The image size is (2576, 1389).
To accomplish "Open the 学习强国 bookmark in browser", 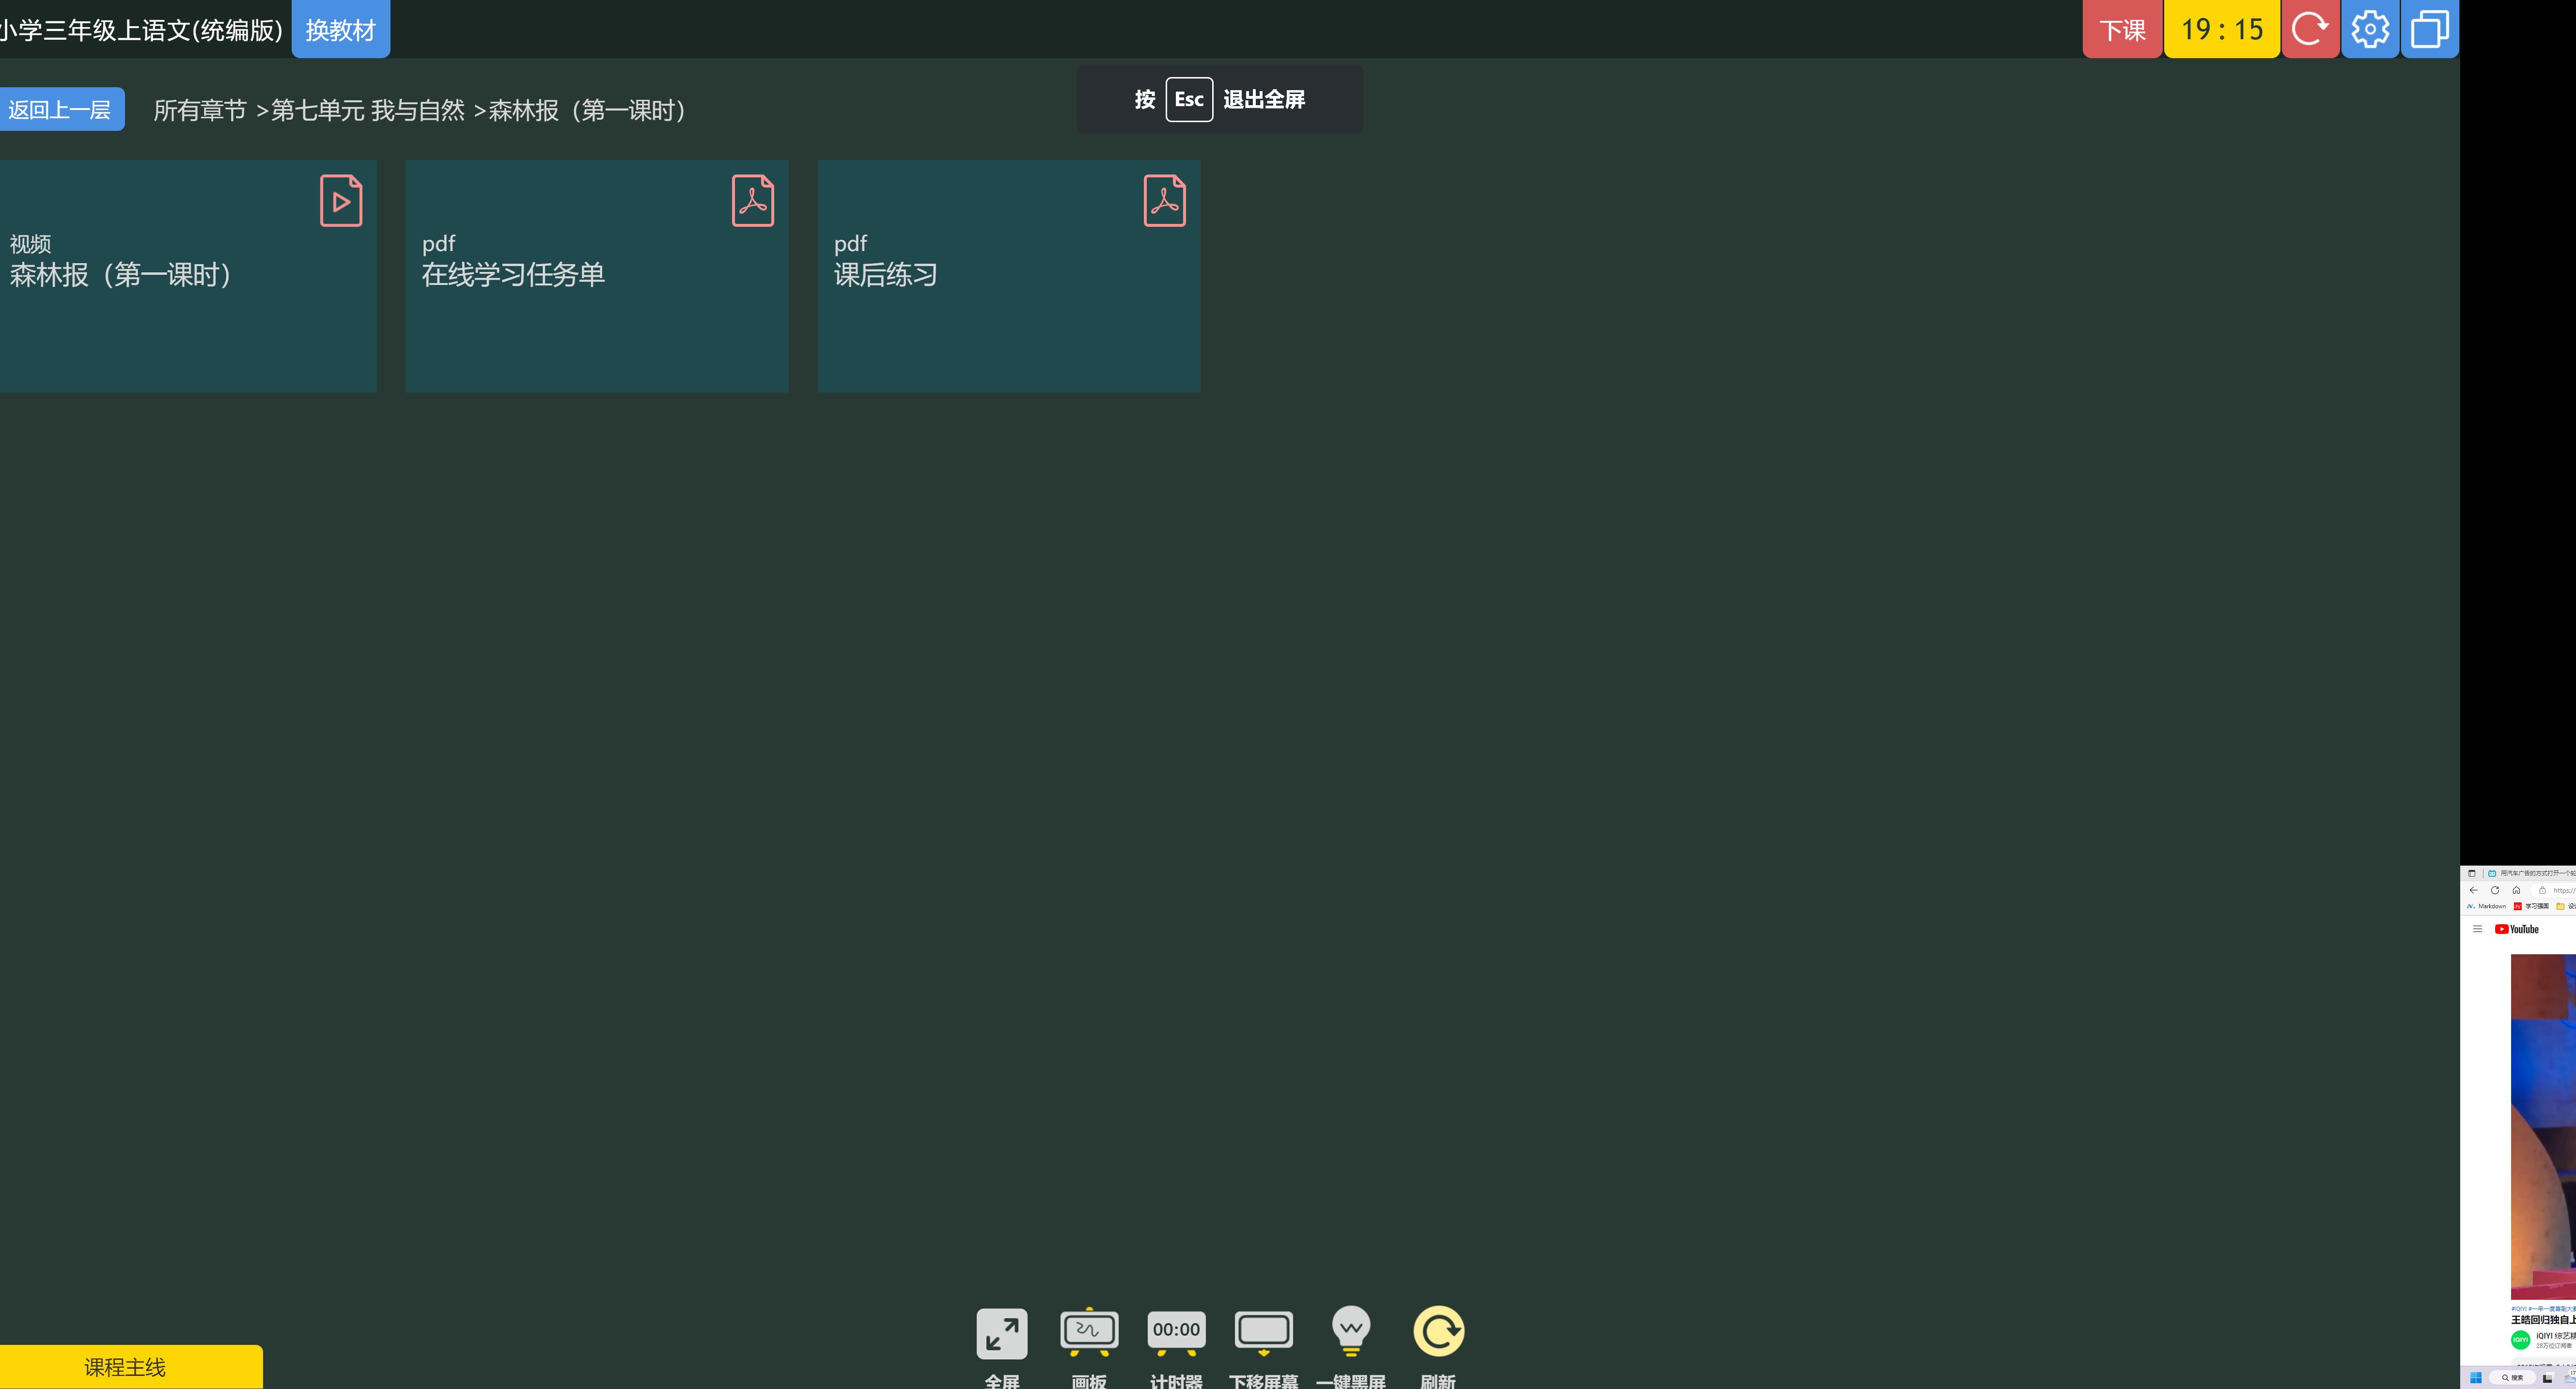I will pyautogui.click(x=2531, y=906).
